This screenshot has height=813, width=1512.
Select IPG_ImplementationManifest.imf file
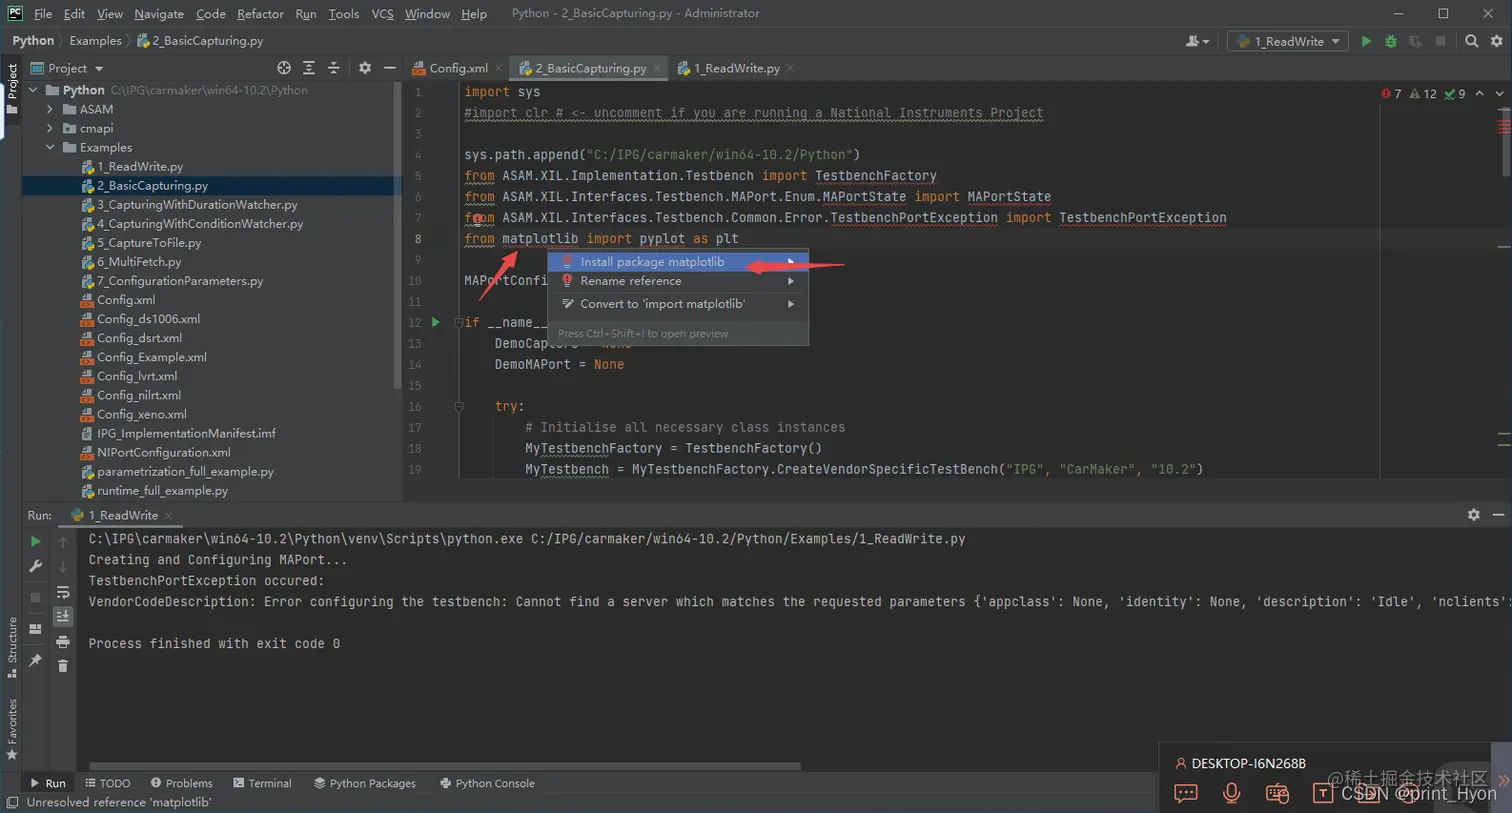186,433
